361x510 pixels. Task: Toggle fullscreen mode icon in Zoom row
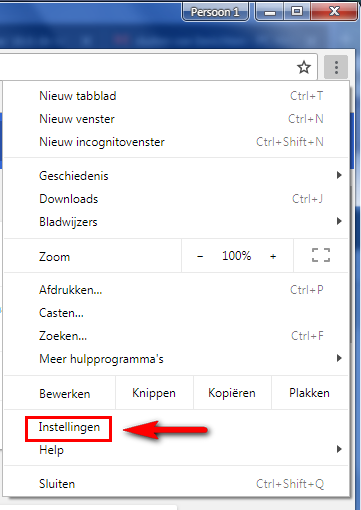[x=321, y=255]
